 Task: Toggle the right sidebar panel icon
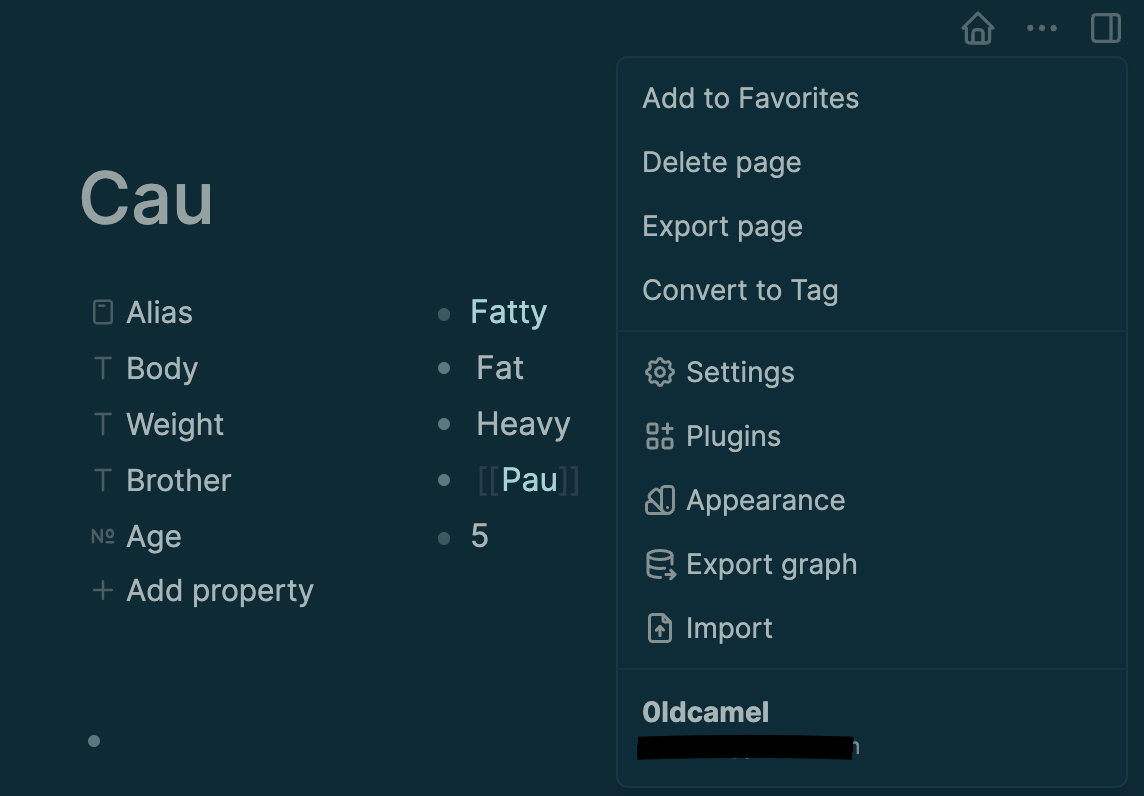click(1105, 29)
